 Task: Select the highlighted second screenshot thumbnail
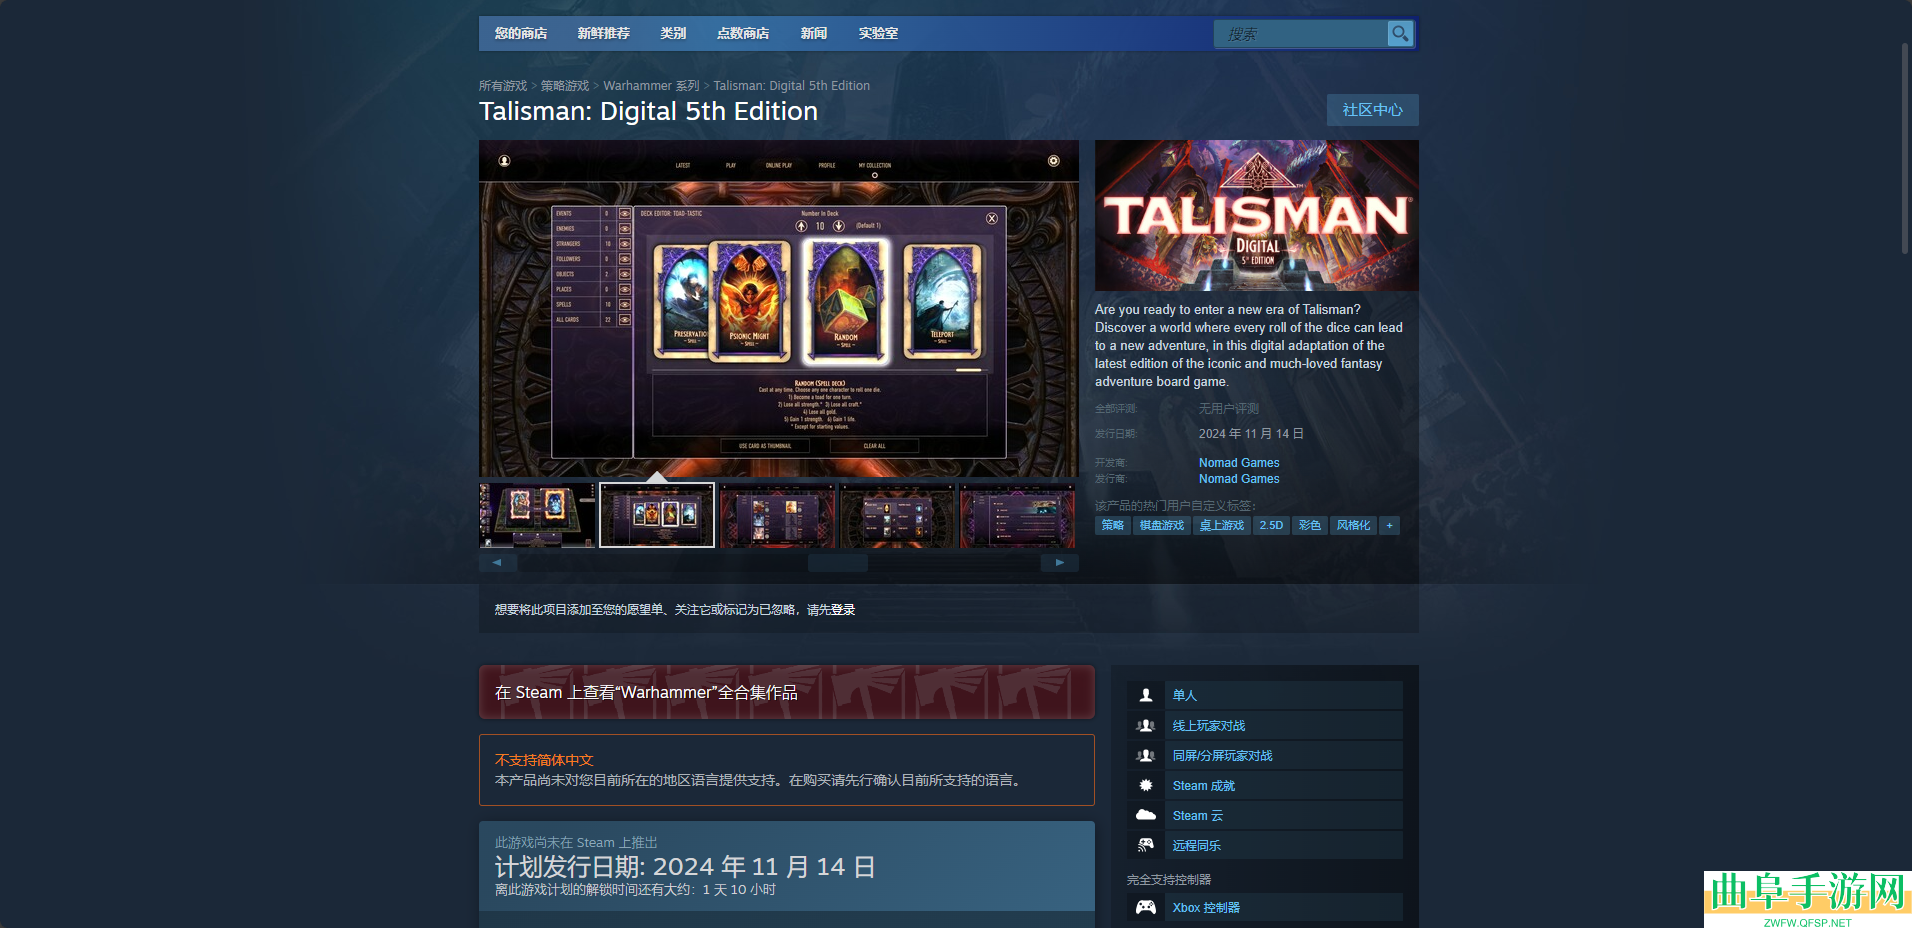point(657,515)
